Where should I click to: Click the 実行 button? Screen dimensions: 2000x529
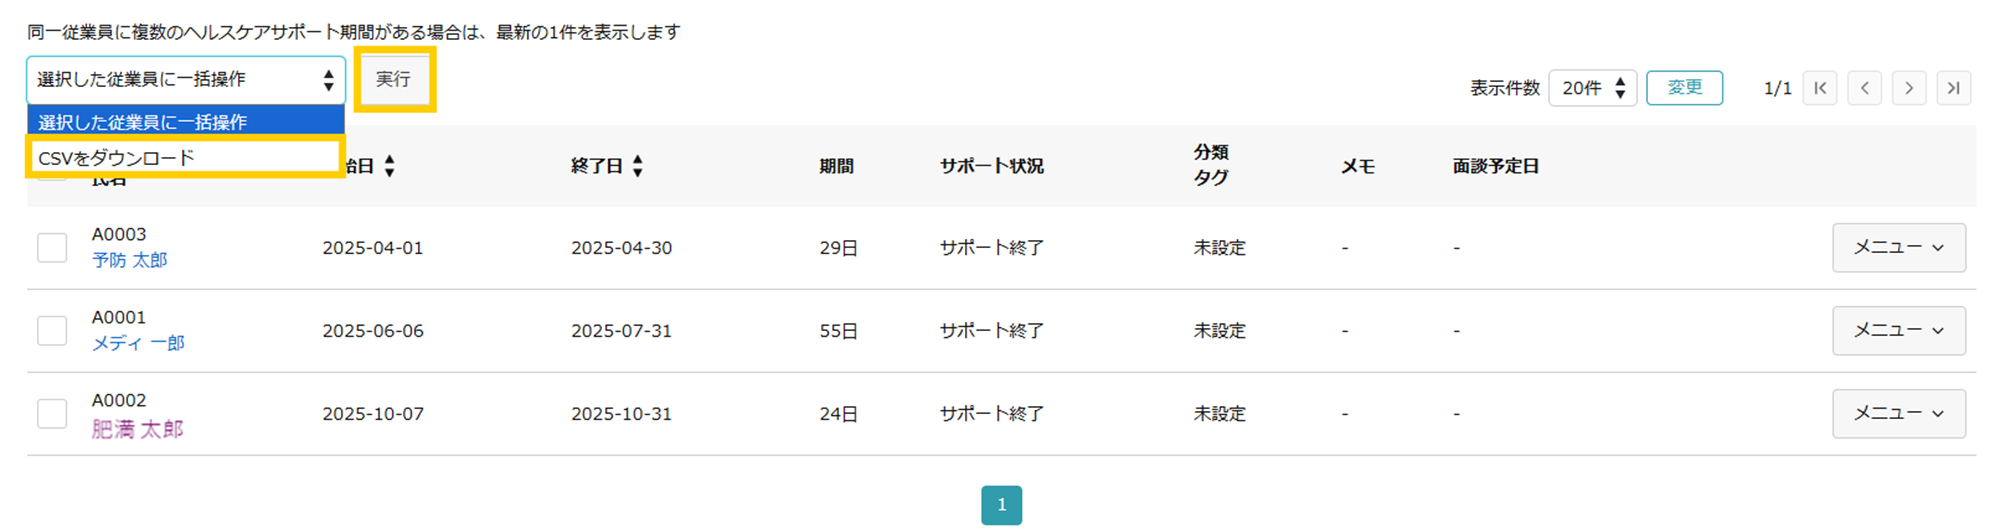pyautogui.click(x=394, y=79)
